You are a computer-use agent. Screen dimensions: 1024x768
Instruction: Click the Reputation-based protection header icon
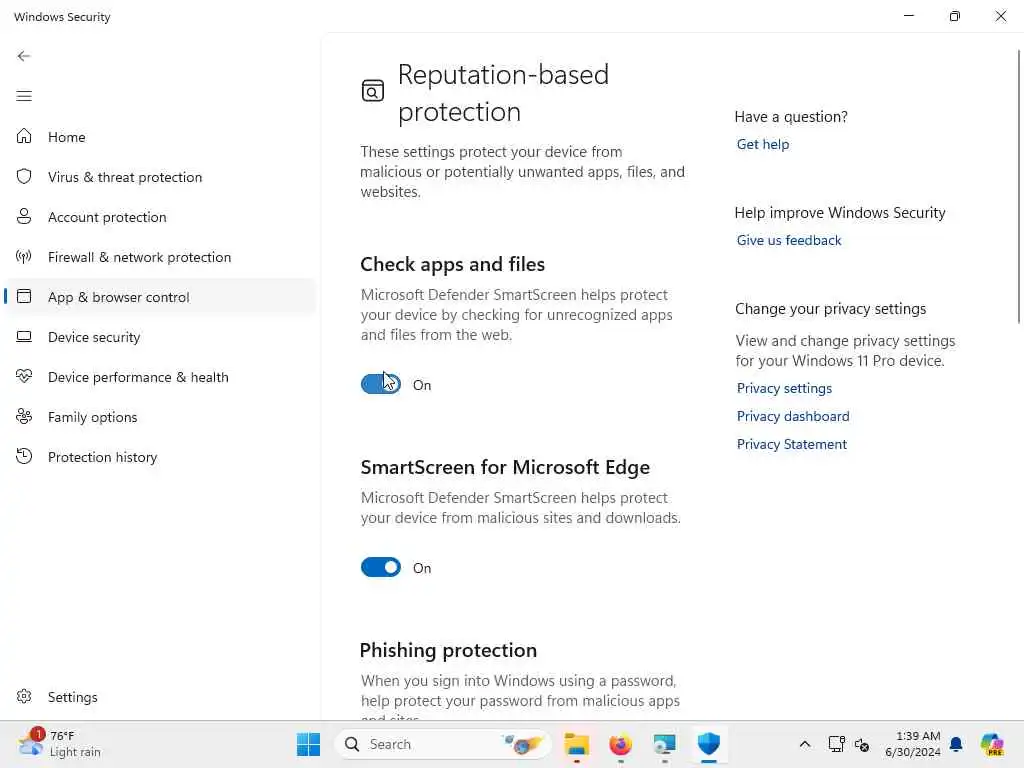tap(373, 91)
